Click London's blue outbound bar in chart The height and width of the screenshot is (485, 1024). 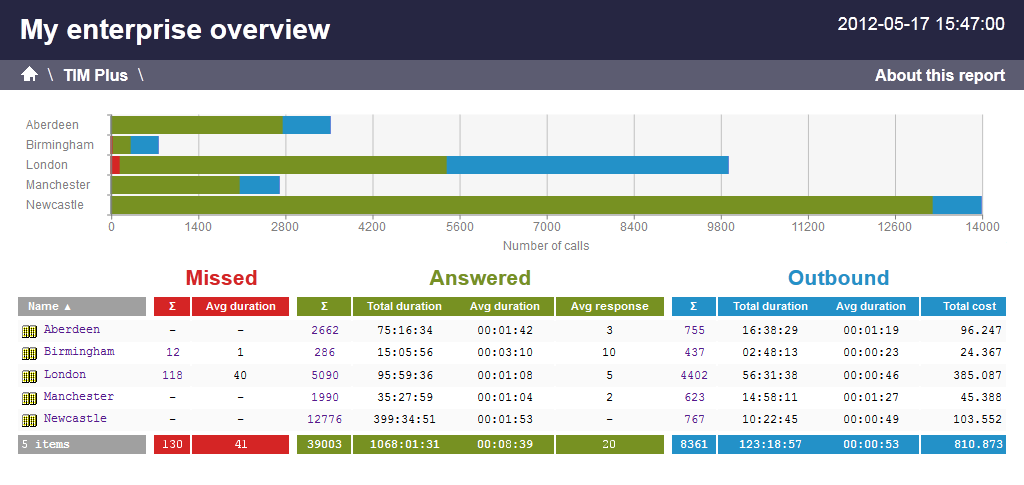[587, 165]
